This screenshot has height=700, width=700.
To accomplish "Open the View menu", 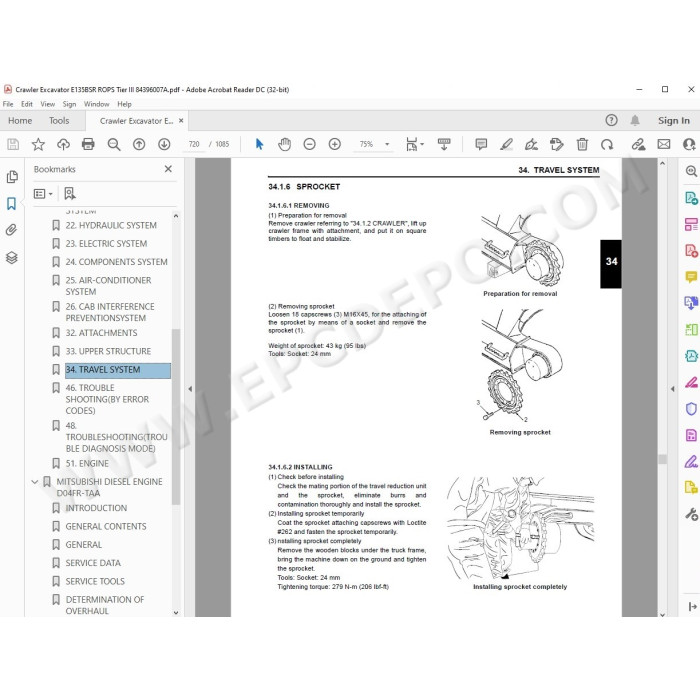I will (x=48, y=104).
